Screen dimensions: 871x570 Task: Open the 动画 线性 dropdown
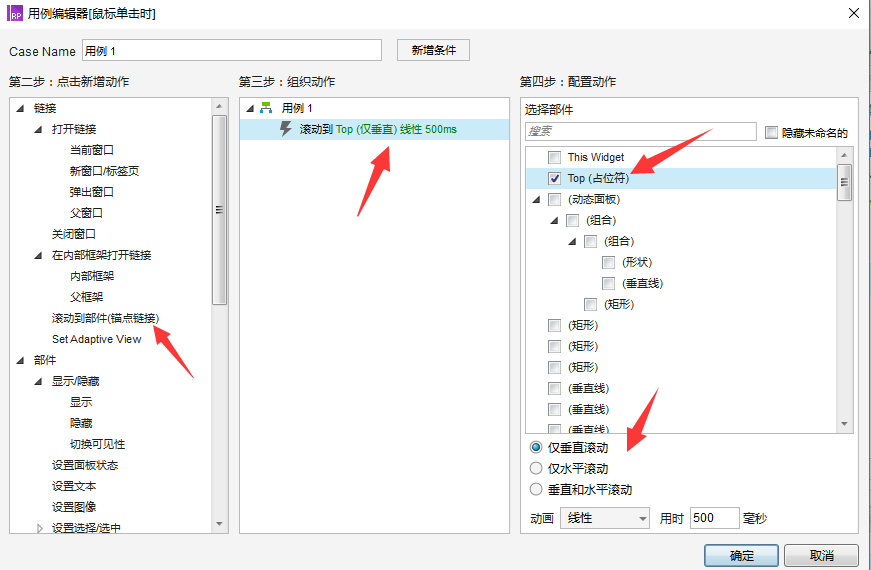(x=605, y=518)
